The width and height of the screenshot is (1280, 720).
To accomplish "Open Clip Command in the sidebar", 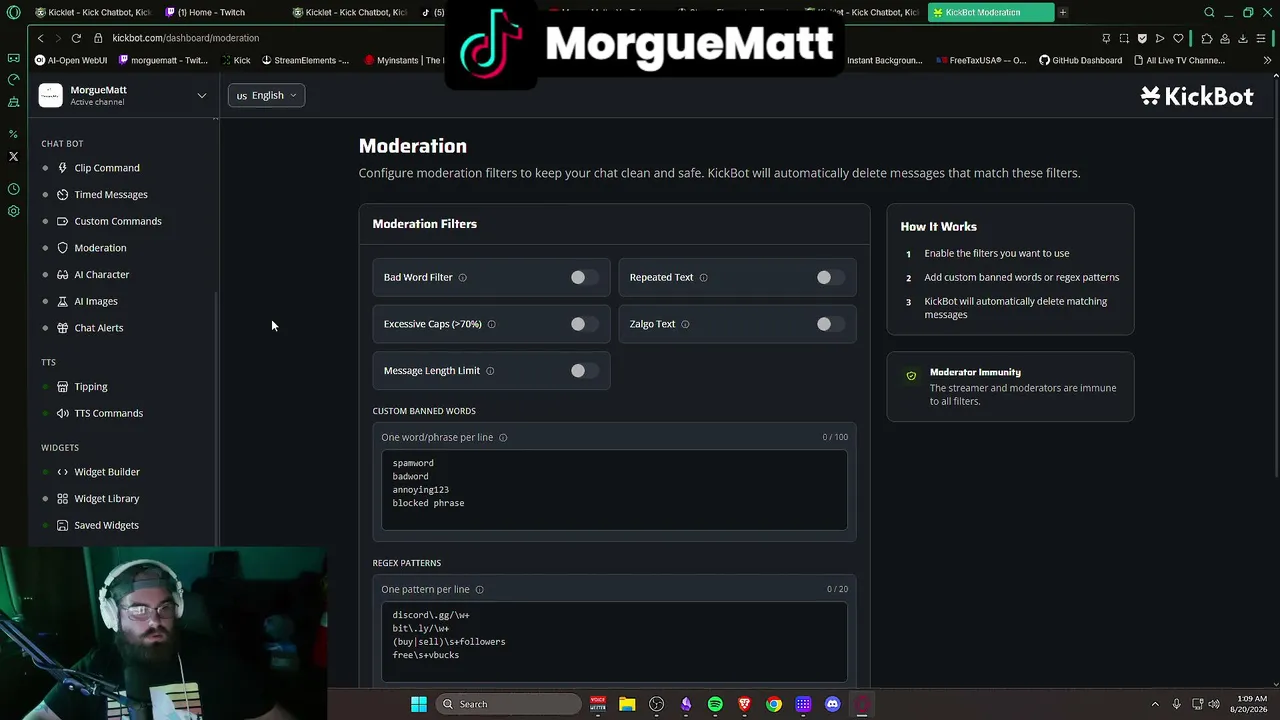I will pos(106,168).
